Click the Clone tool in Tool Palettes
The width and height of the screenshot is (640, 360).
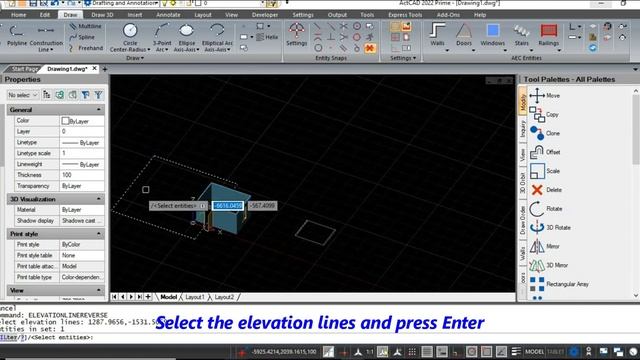click(544, 133)
